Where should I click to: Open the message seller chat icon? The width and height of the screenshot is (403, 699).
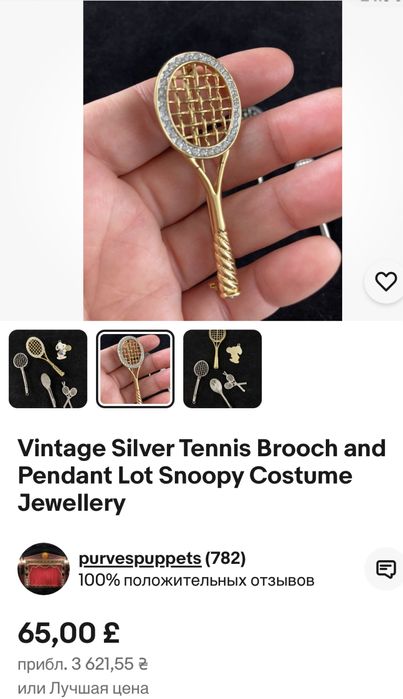point(386,569)
